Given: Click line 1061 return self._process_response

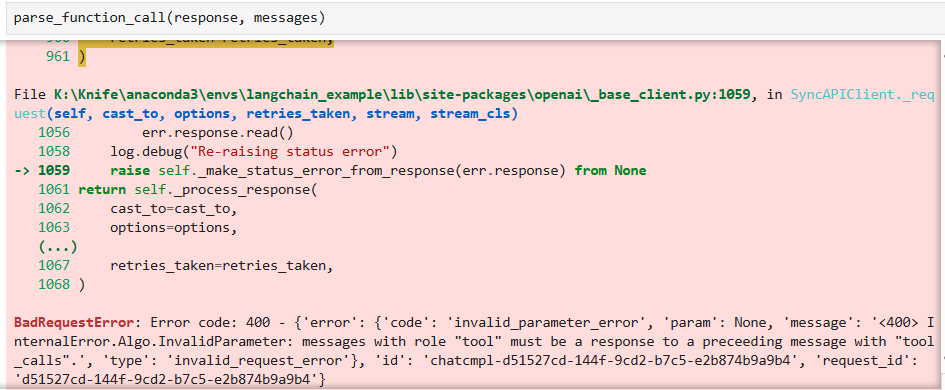Looking at the screenshot, I should (197, 190).
